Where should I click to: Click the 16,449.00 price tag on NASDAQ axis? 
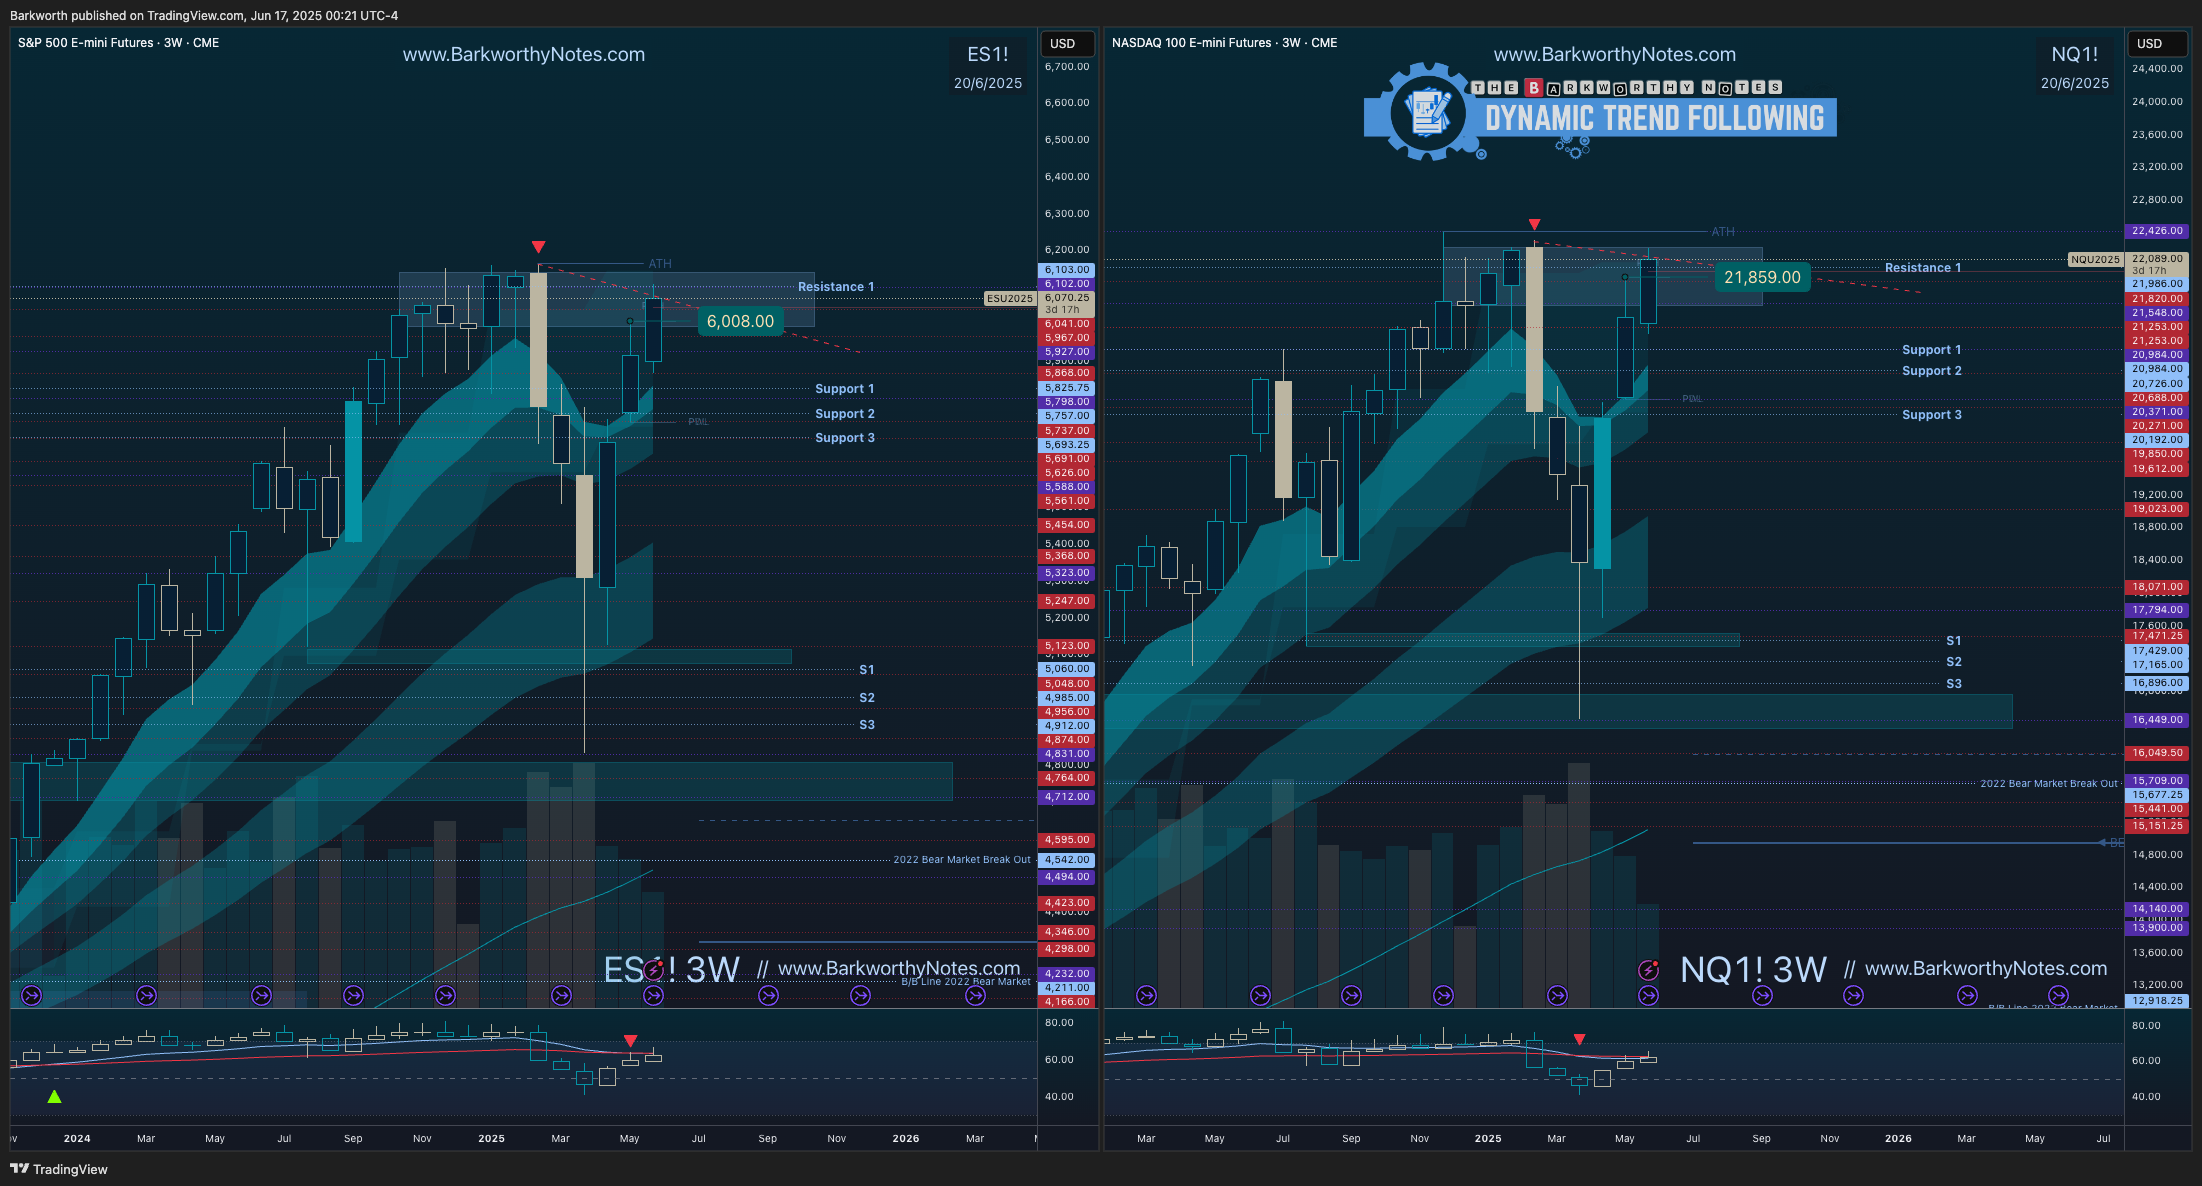tap(2157, 720)
